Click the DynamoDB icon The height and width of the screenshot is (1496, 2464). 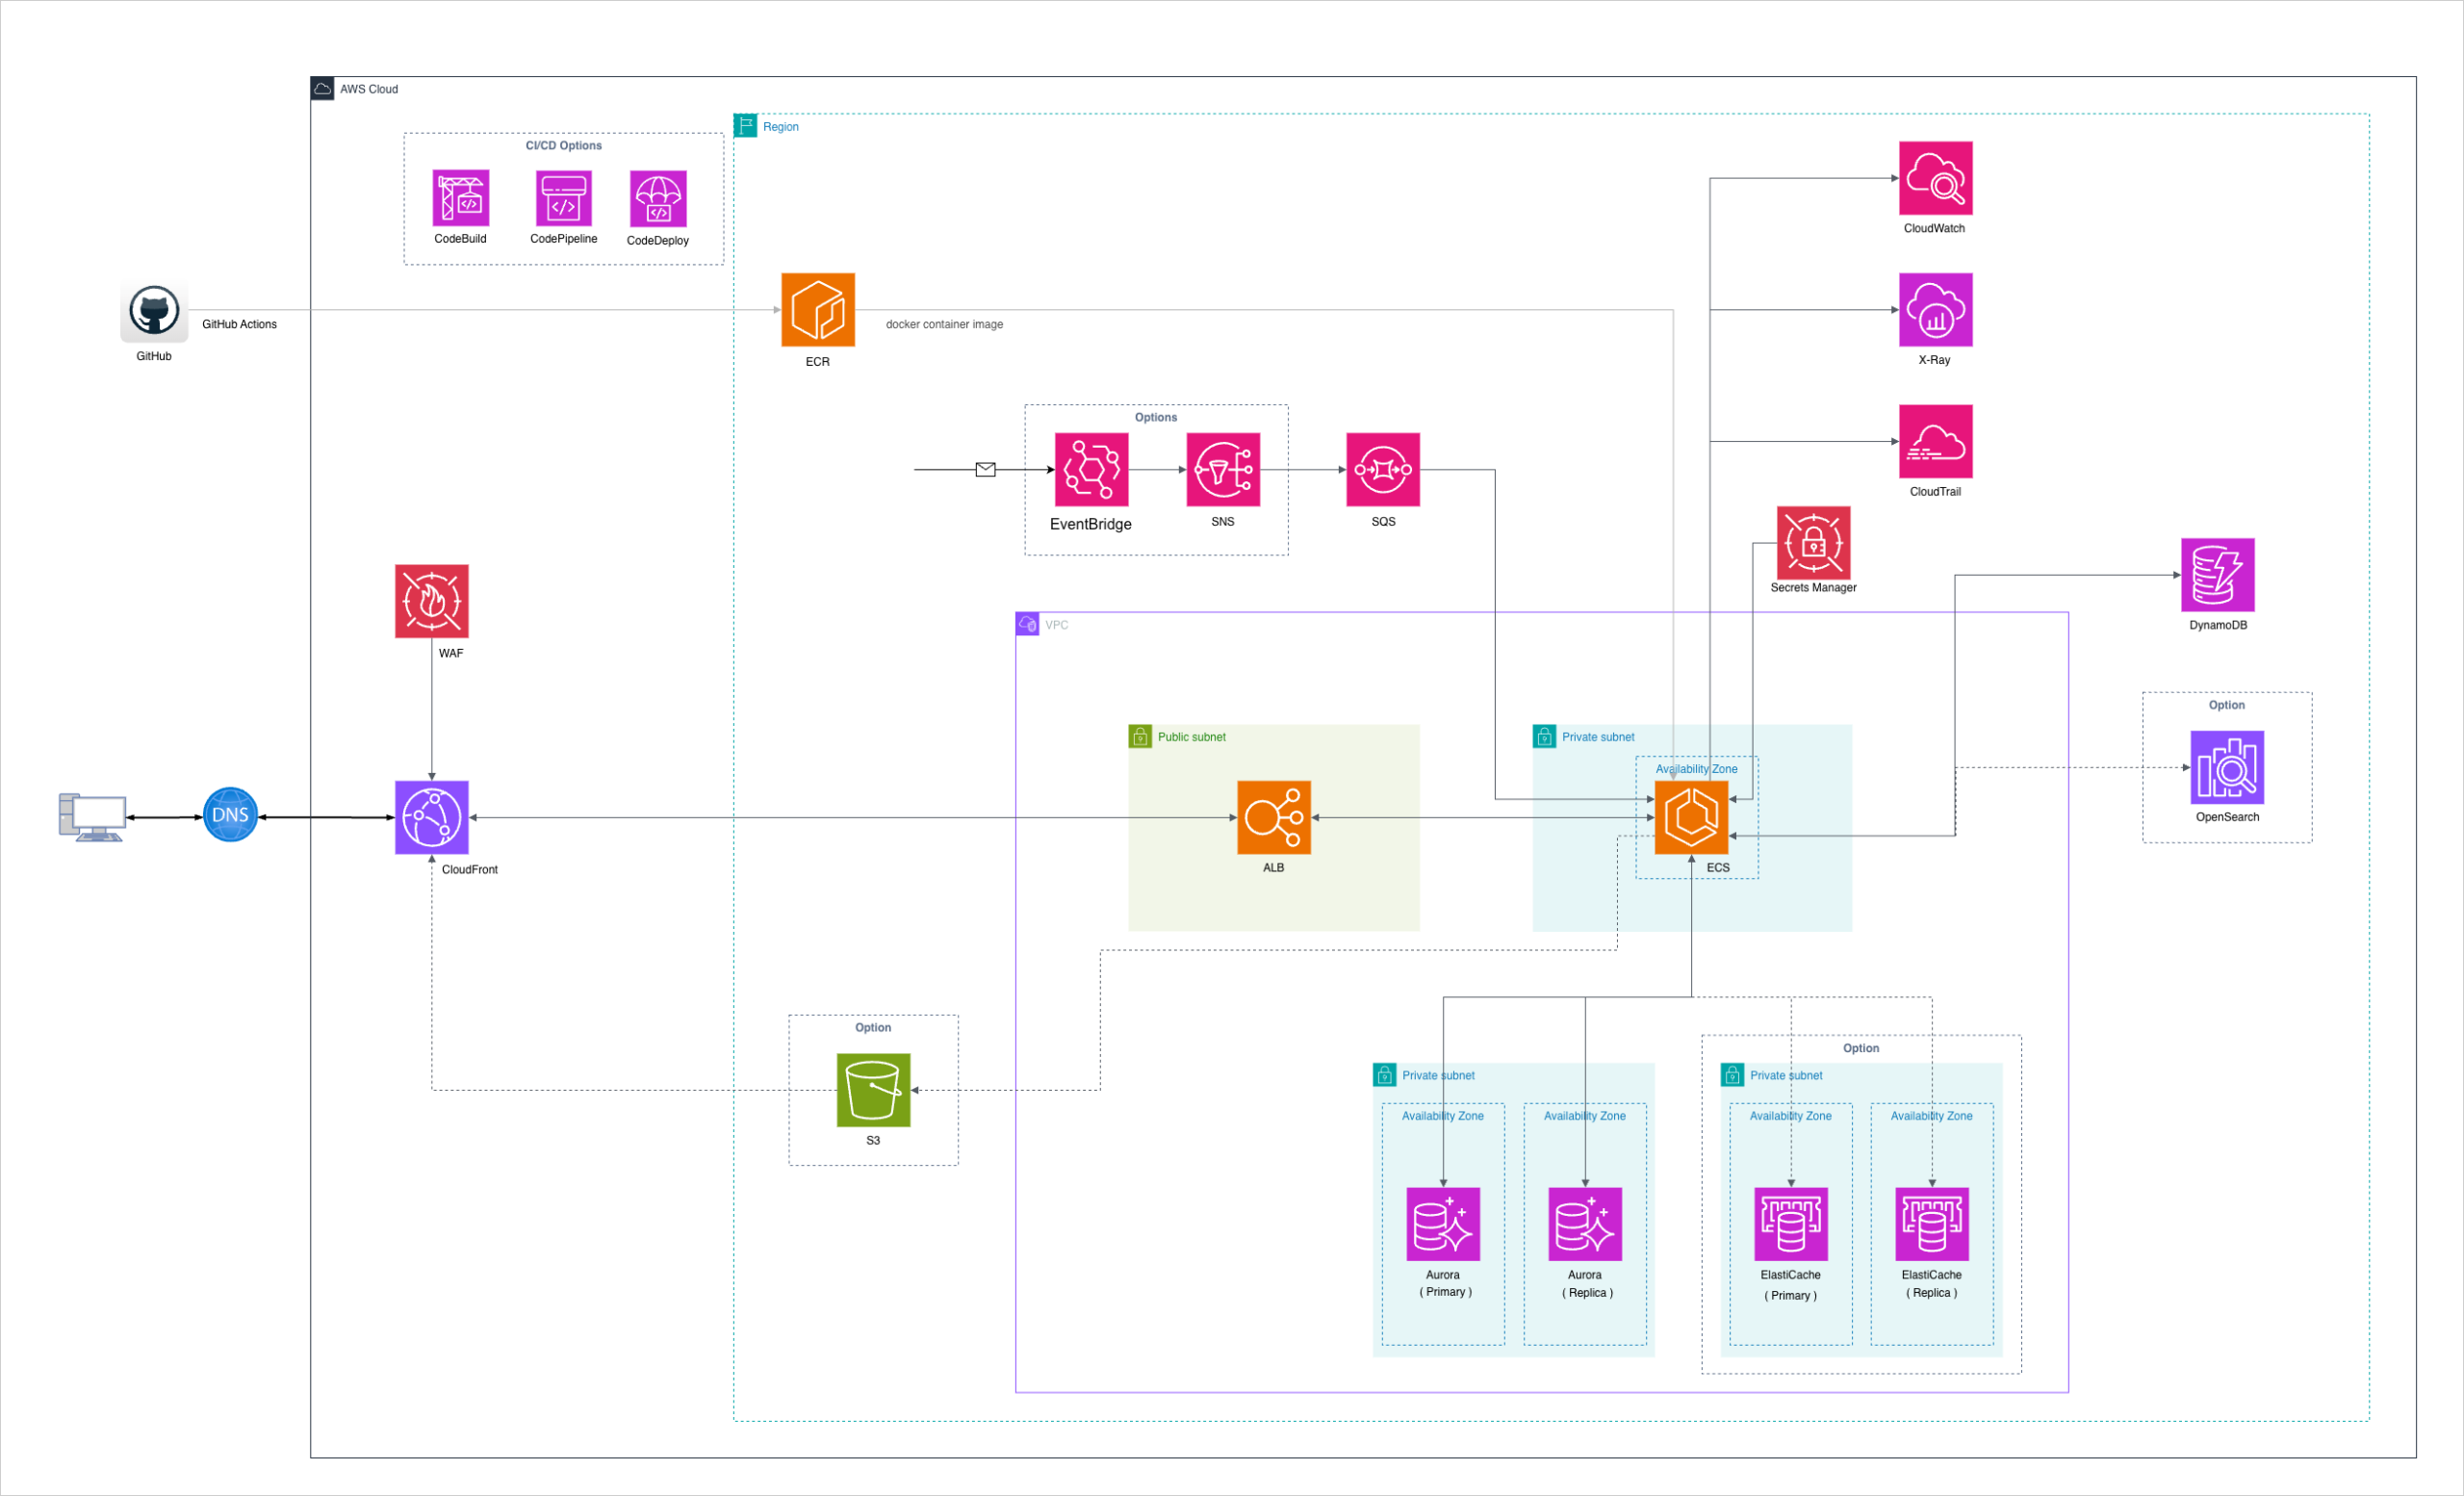2217,575
